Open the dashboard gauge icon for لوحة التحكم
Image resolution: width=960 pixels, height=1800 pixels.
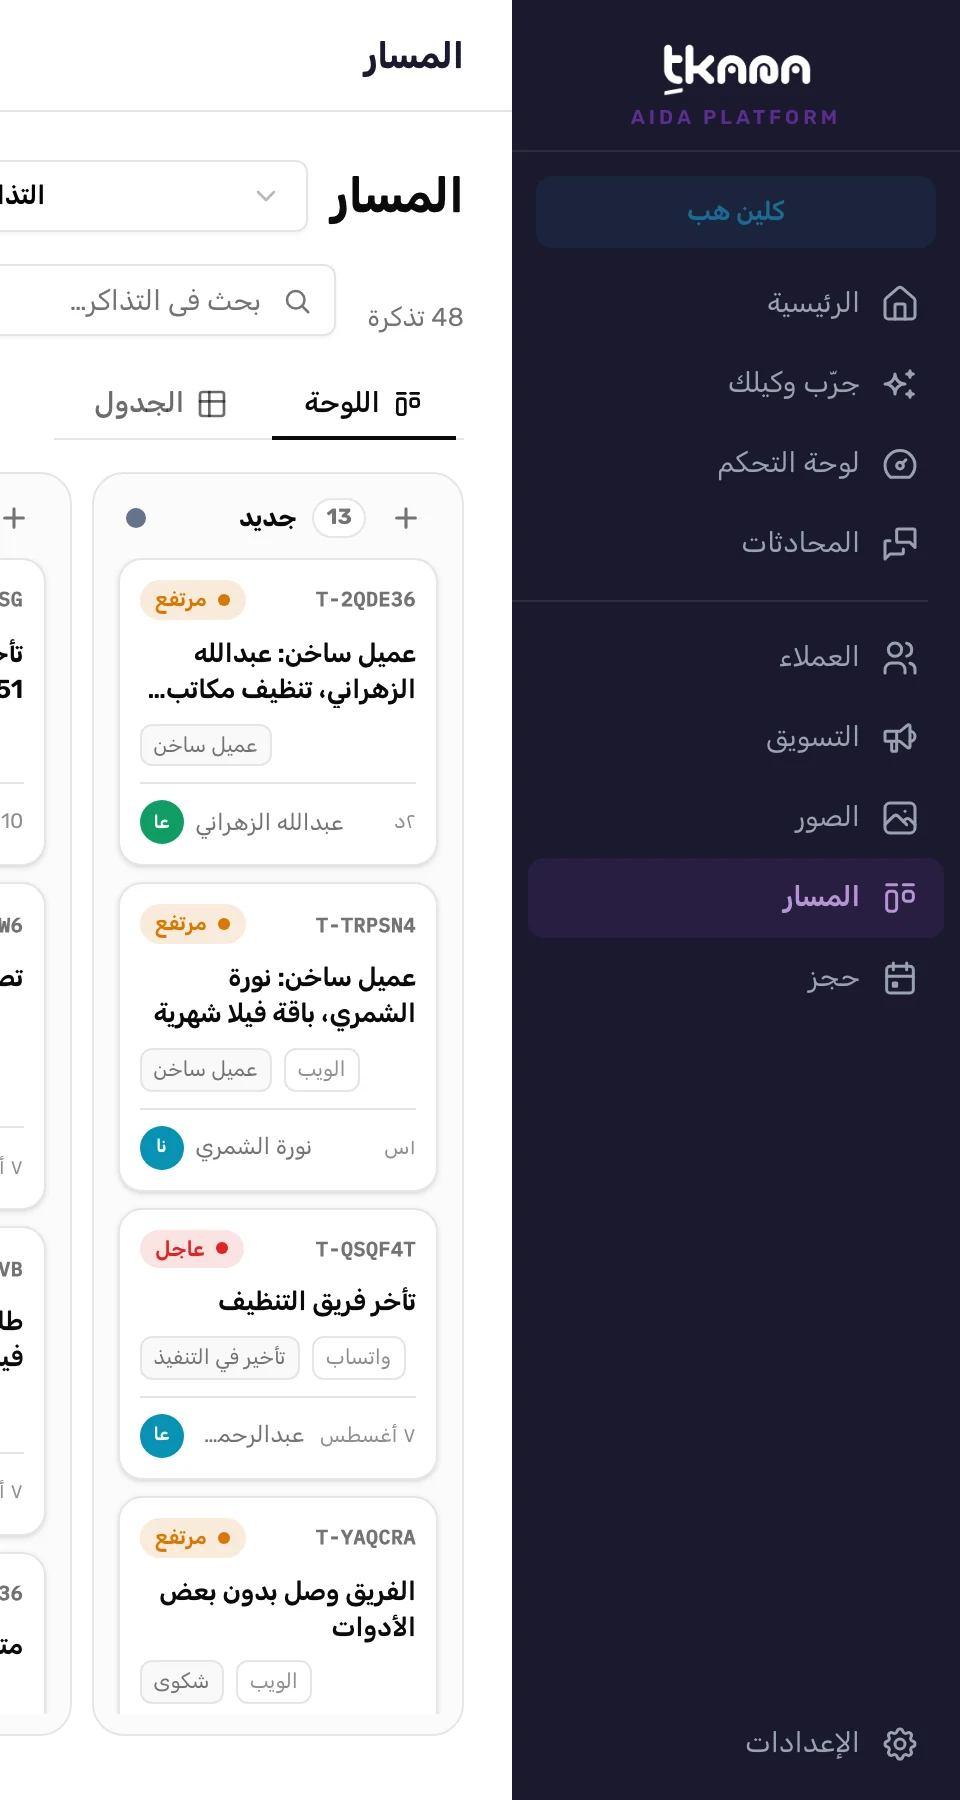[900, 463]
